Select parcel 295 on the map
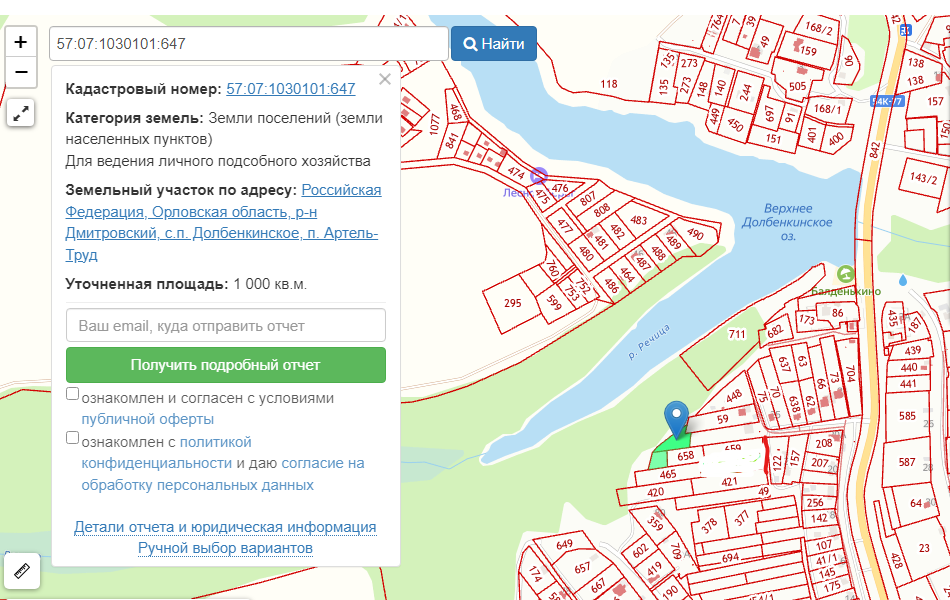 tap(513, 302)
